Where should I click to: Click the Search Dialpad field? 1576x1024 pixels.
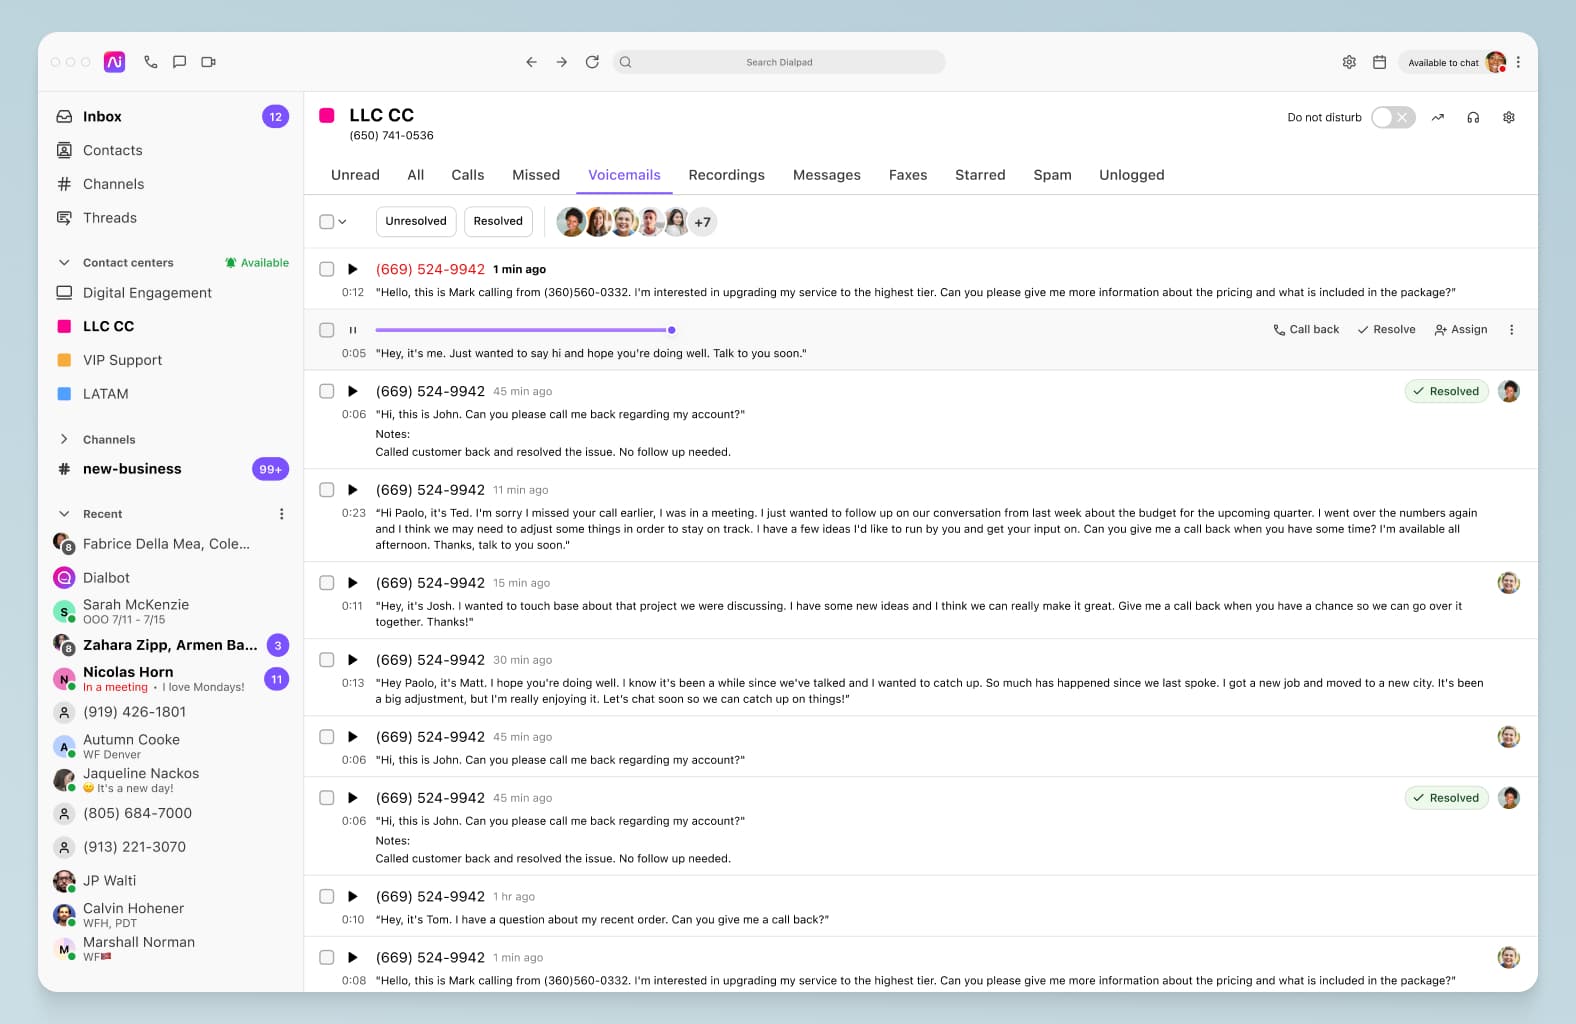click(779, 62)
